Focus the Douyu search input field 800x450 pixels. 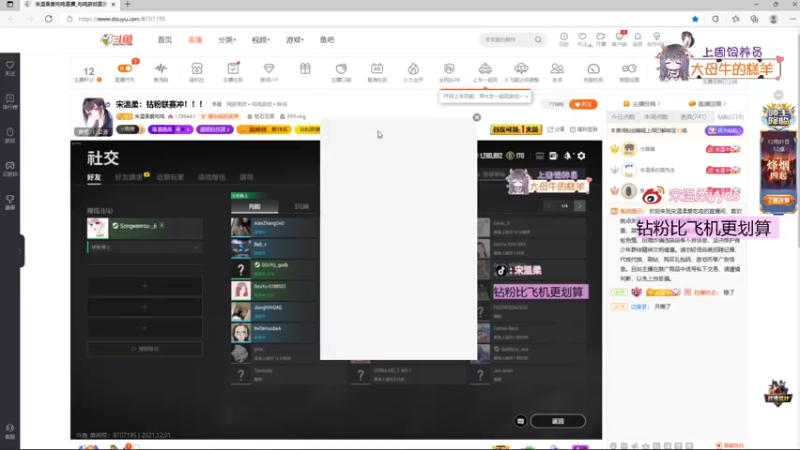click(x=507, y=40)
